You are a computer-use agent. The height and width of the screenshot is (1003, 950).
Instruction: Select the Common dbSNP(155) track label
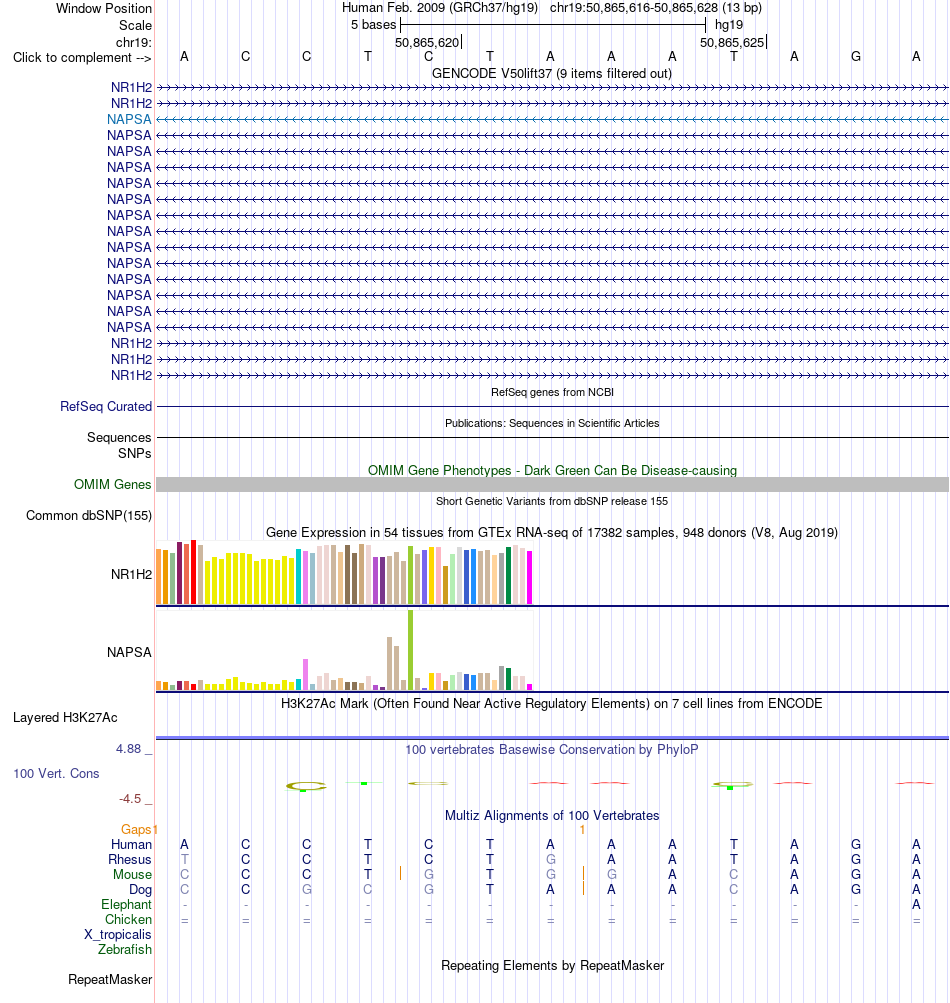[x=89, y=516]
